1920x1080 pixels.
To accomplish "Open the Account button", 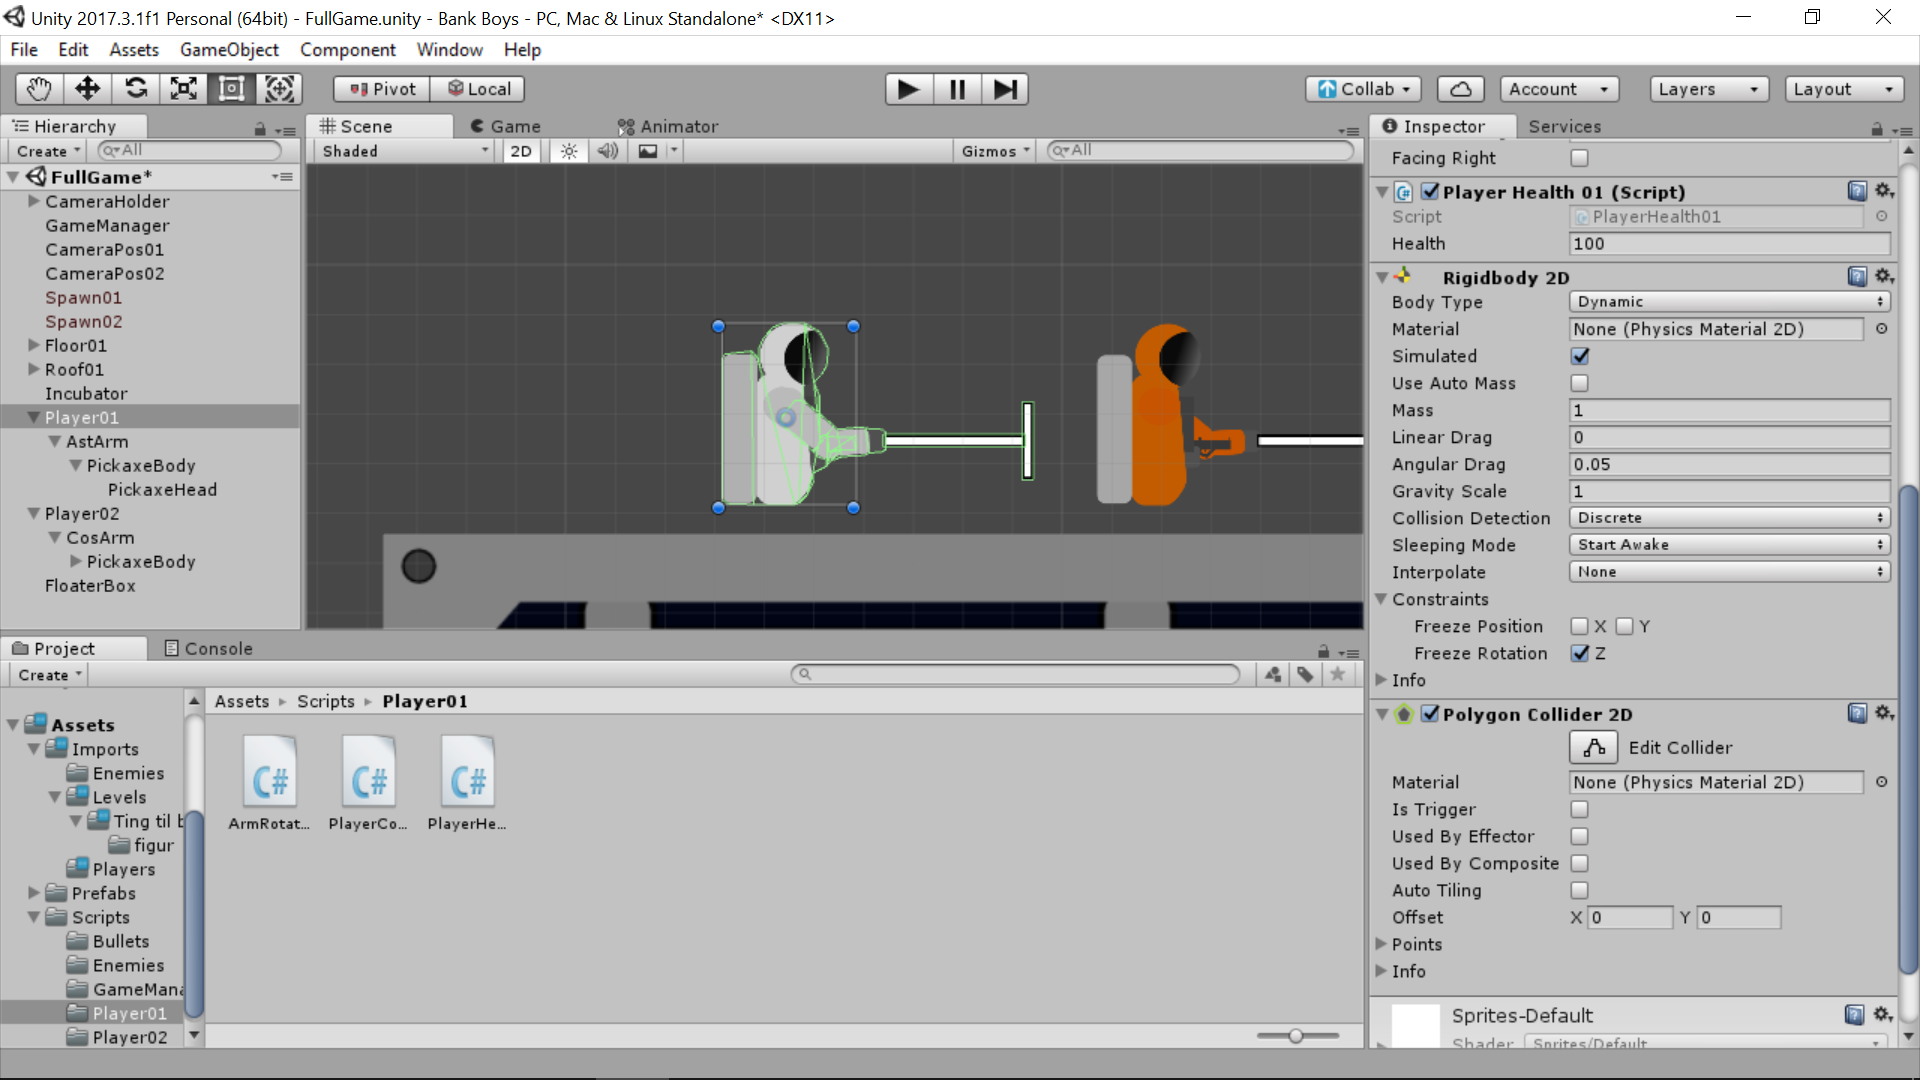I will 1559,89.
